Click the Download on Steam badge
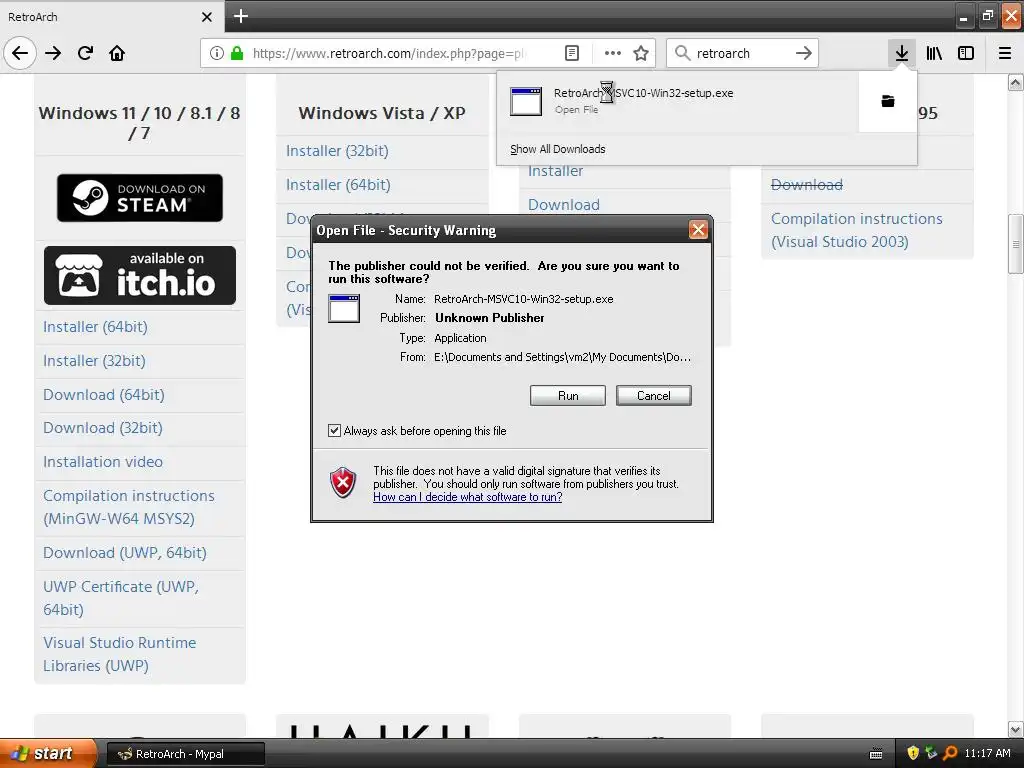 click(140, 198)
